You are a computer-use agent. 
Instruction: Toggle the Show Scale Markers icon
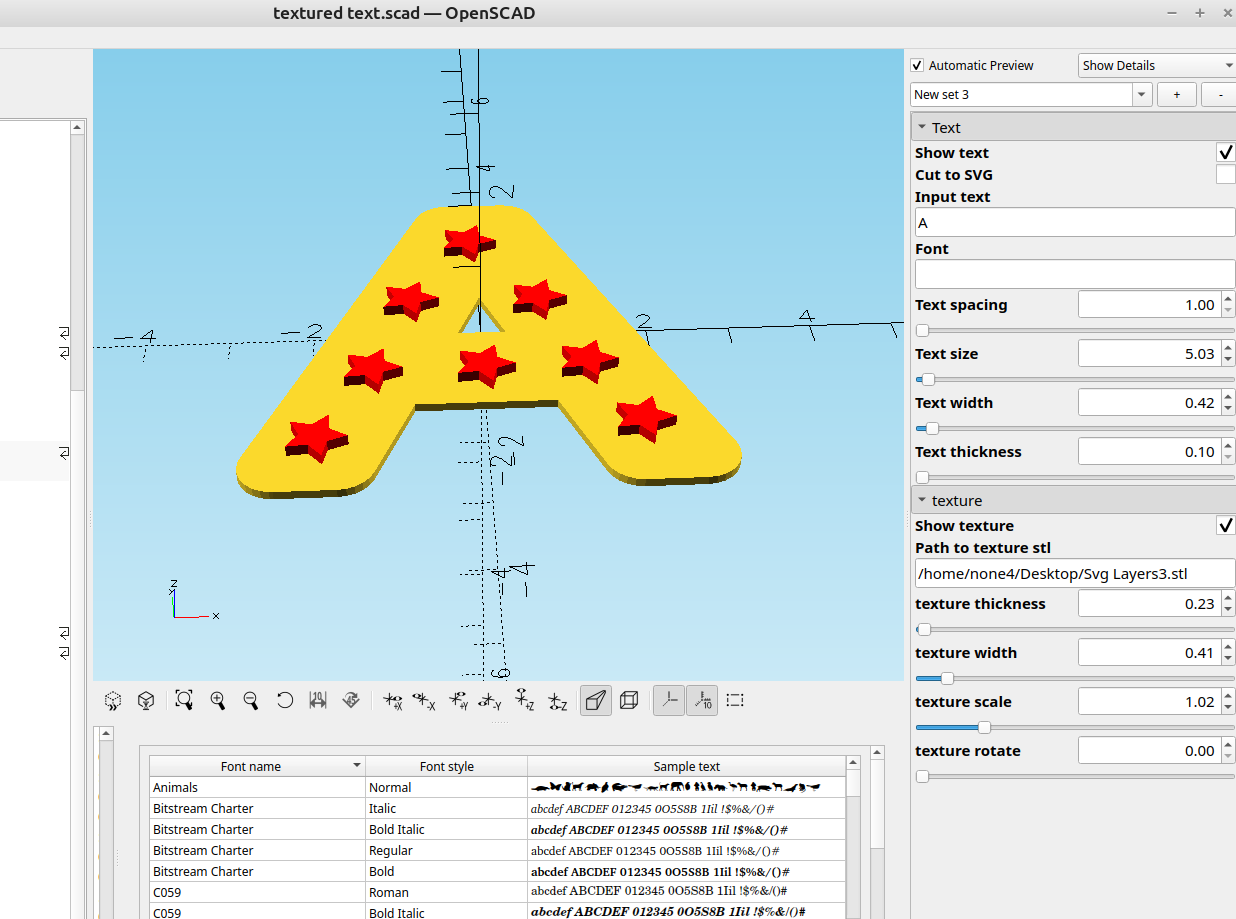pyautogui.click(x=702, y=700)
